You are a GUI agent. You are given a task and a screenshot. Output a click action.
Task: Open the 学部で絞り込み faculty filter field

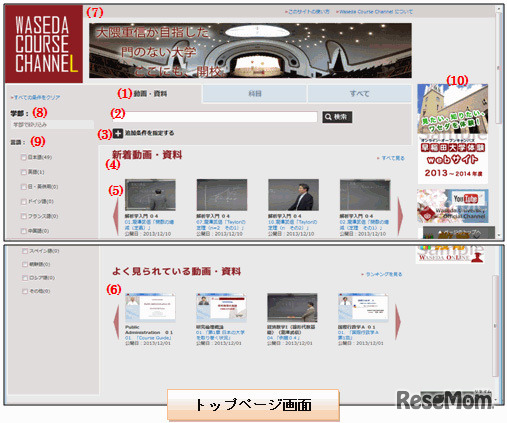pos(52,125)
